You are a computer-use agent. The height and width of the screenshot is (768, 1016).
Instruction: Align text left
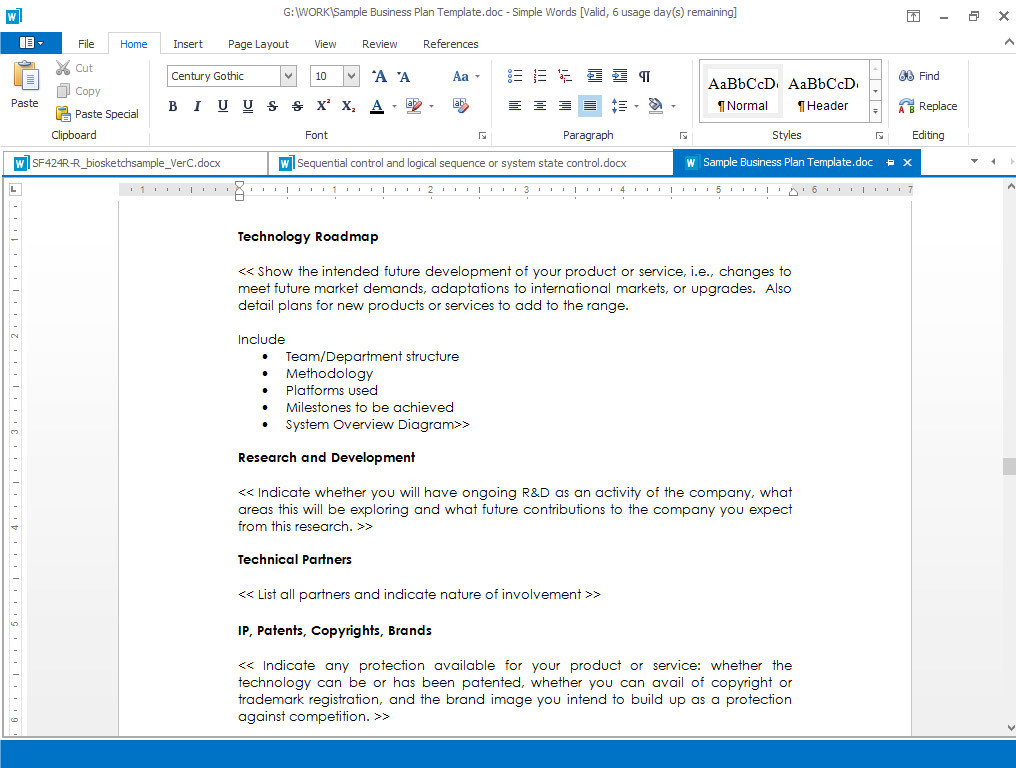coord(515,106)
